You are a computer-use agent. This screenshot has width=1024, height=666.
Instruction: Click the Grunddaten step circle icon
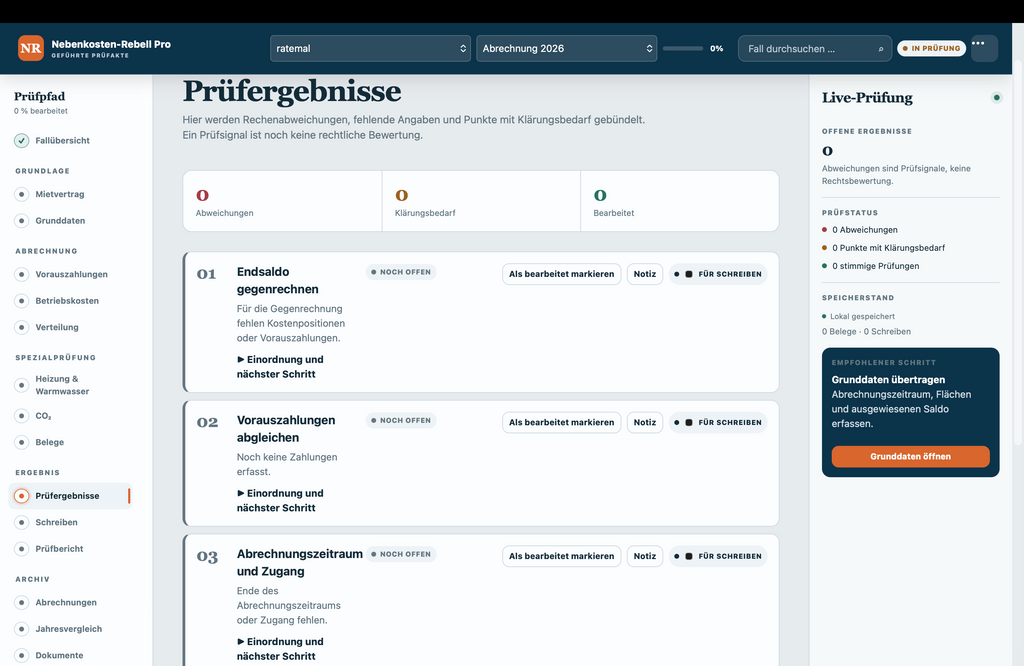coord(22,221)
